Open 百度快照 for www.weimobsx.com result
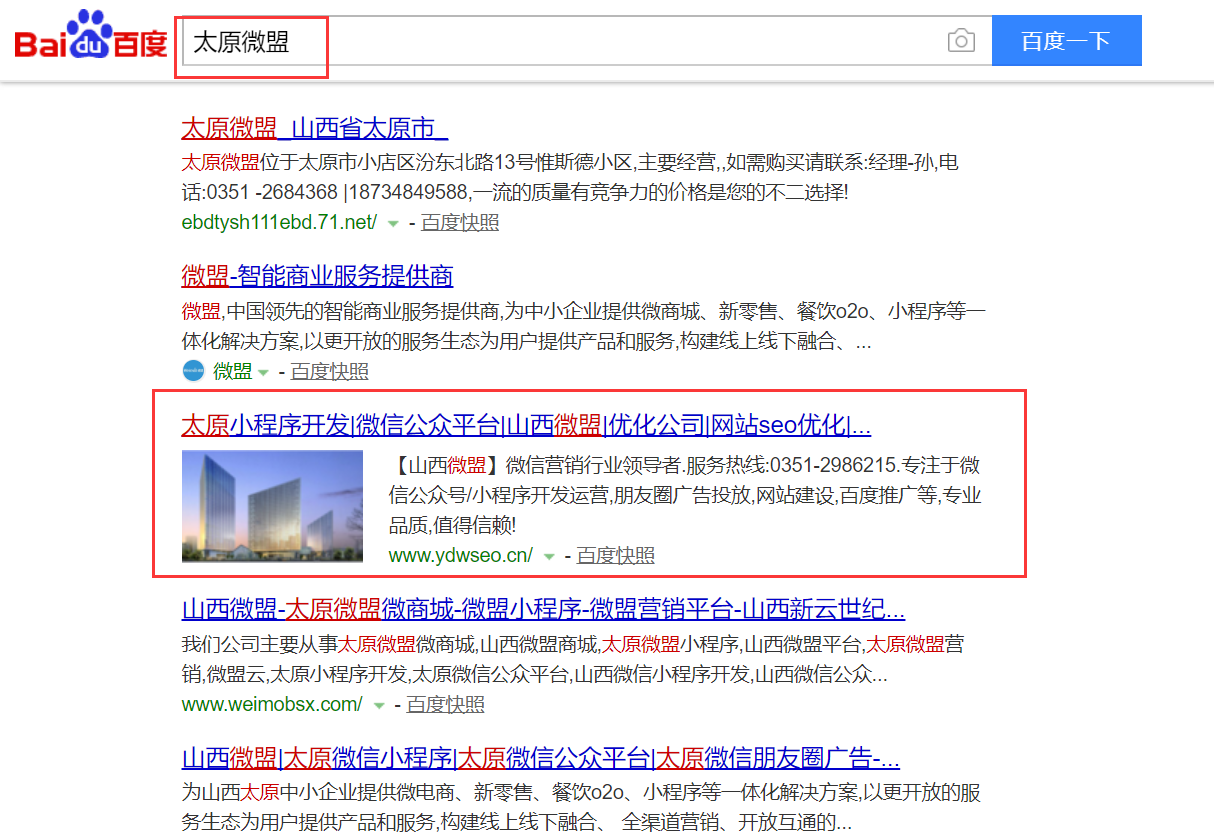This screenshot has width=1214, height=833. click(446, 704)
